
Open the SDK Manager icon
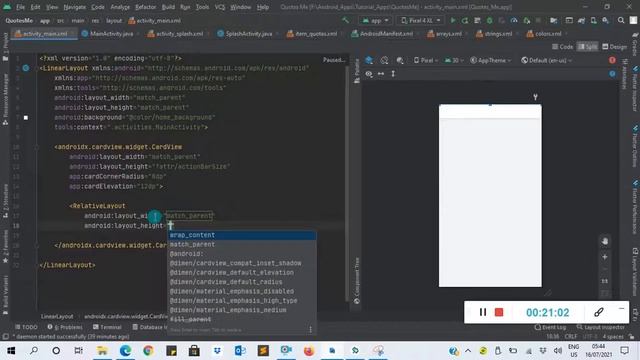point(606,20)
